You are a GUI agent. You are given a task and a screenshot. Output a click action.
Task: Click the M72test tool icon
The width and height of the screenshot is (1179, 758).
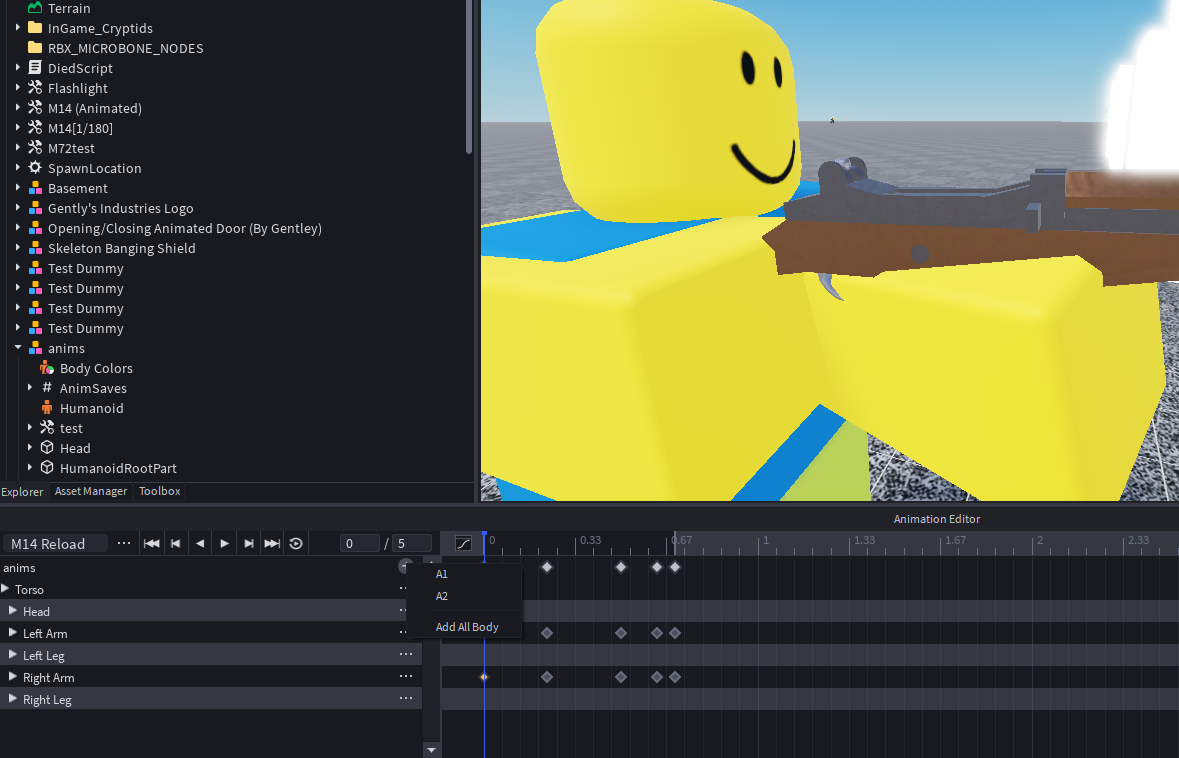[35, 148]
